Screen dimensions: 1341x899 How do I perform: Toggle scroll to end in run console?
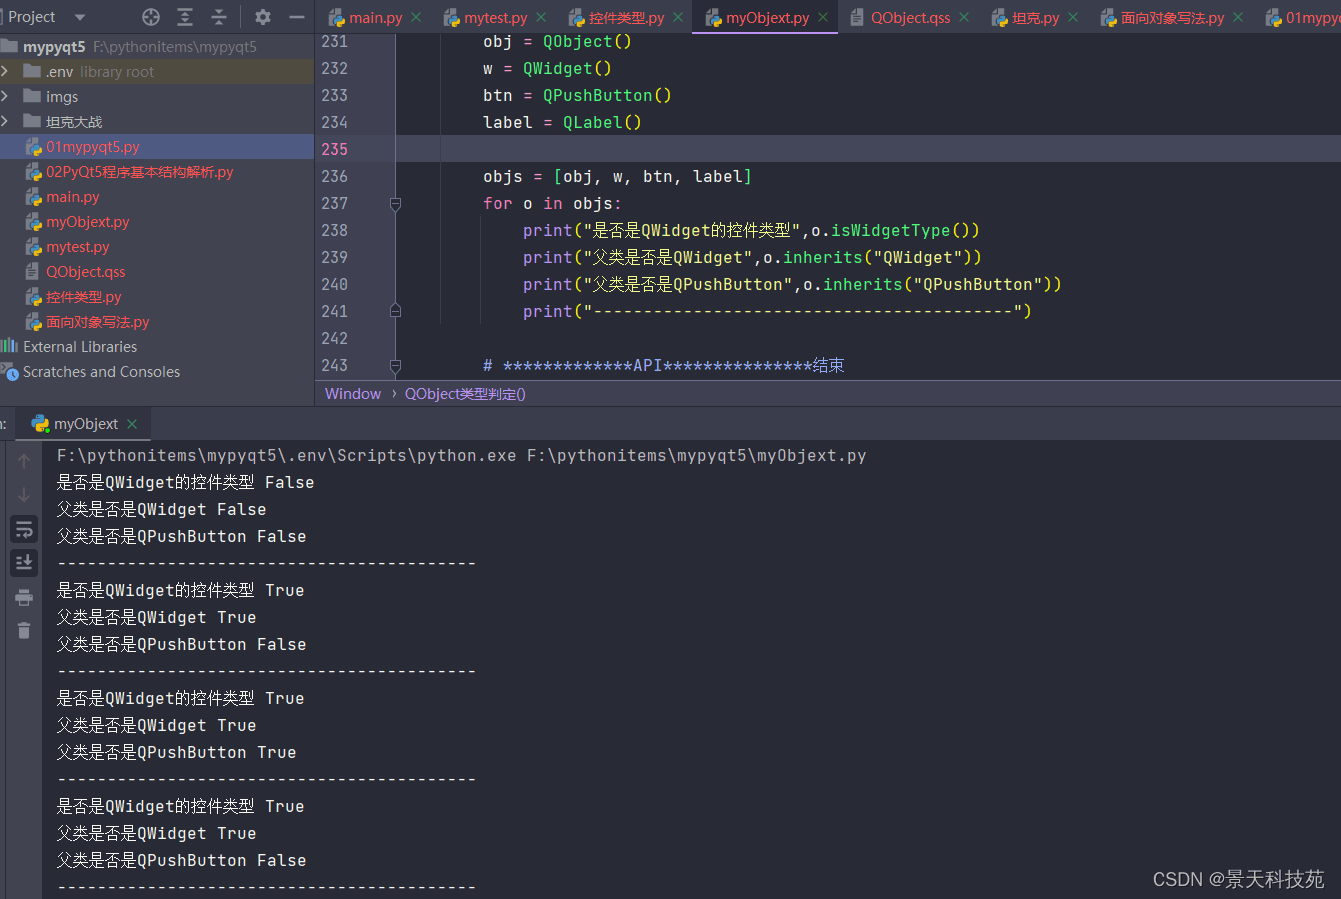tap(24, 563)
